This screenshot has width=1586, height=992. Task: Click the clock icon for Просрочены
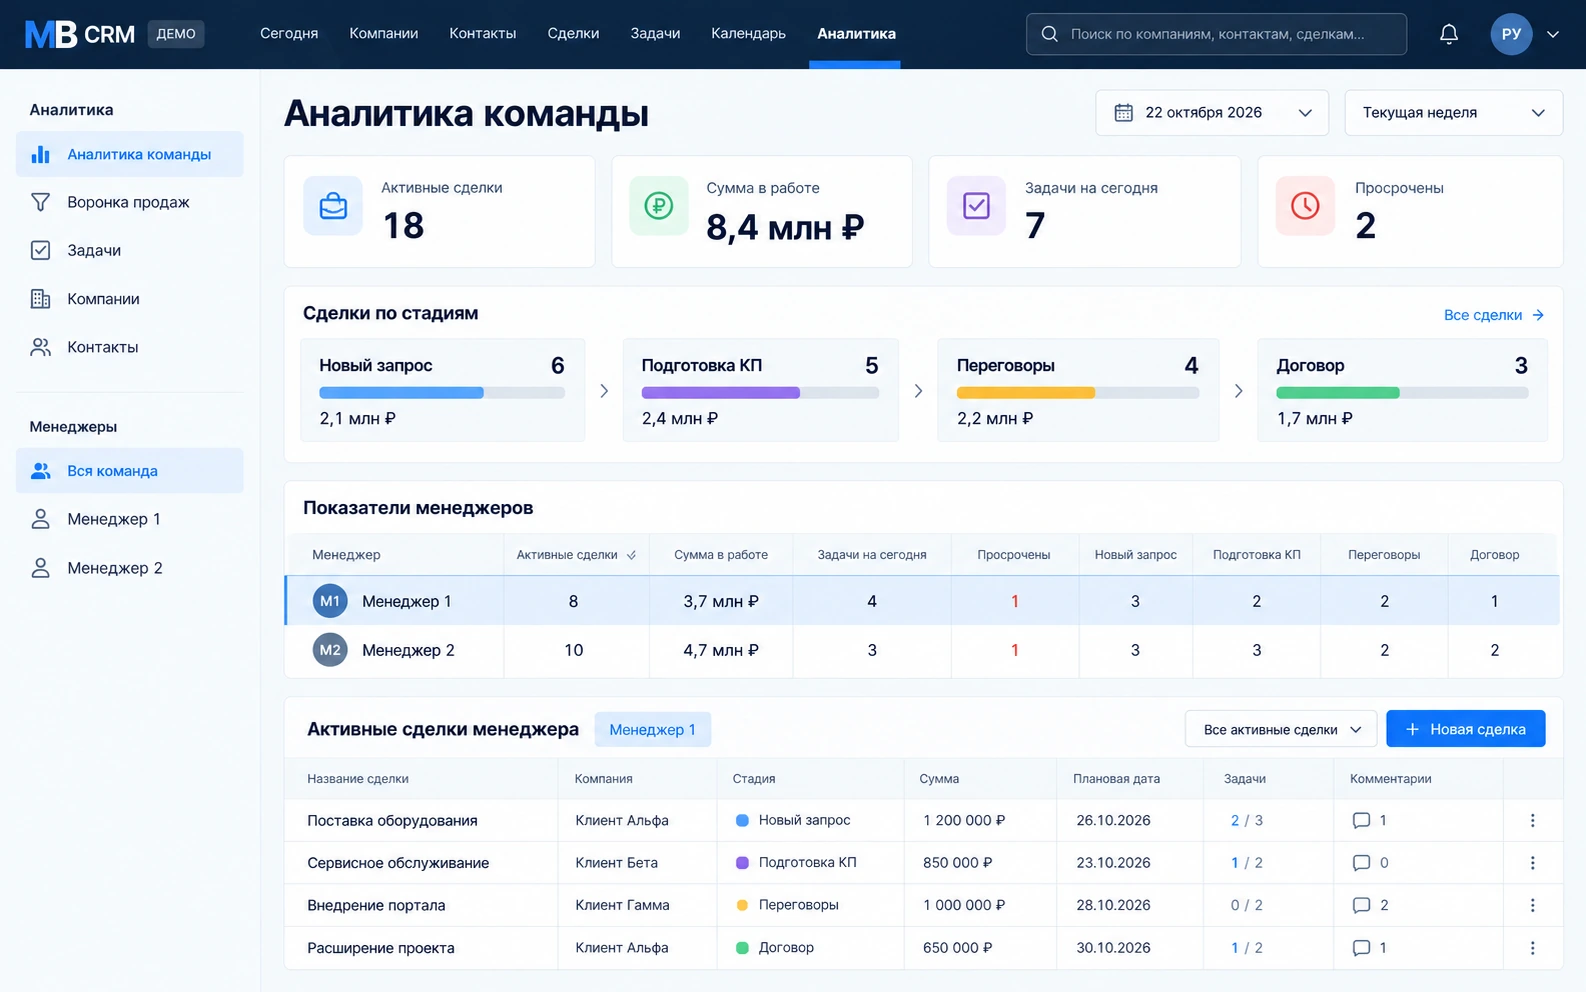[1305, 206]
